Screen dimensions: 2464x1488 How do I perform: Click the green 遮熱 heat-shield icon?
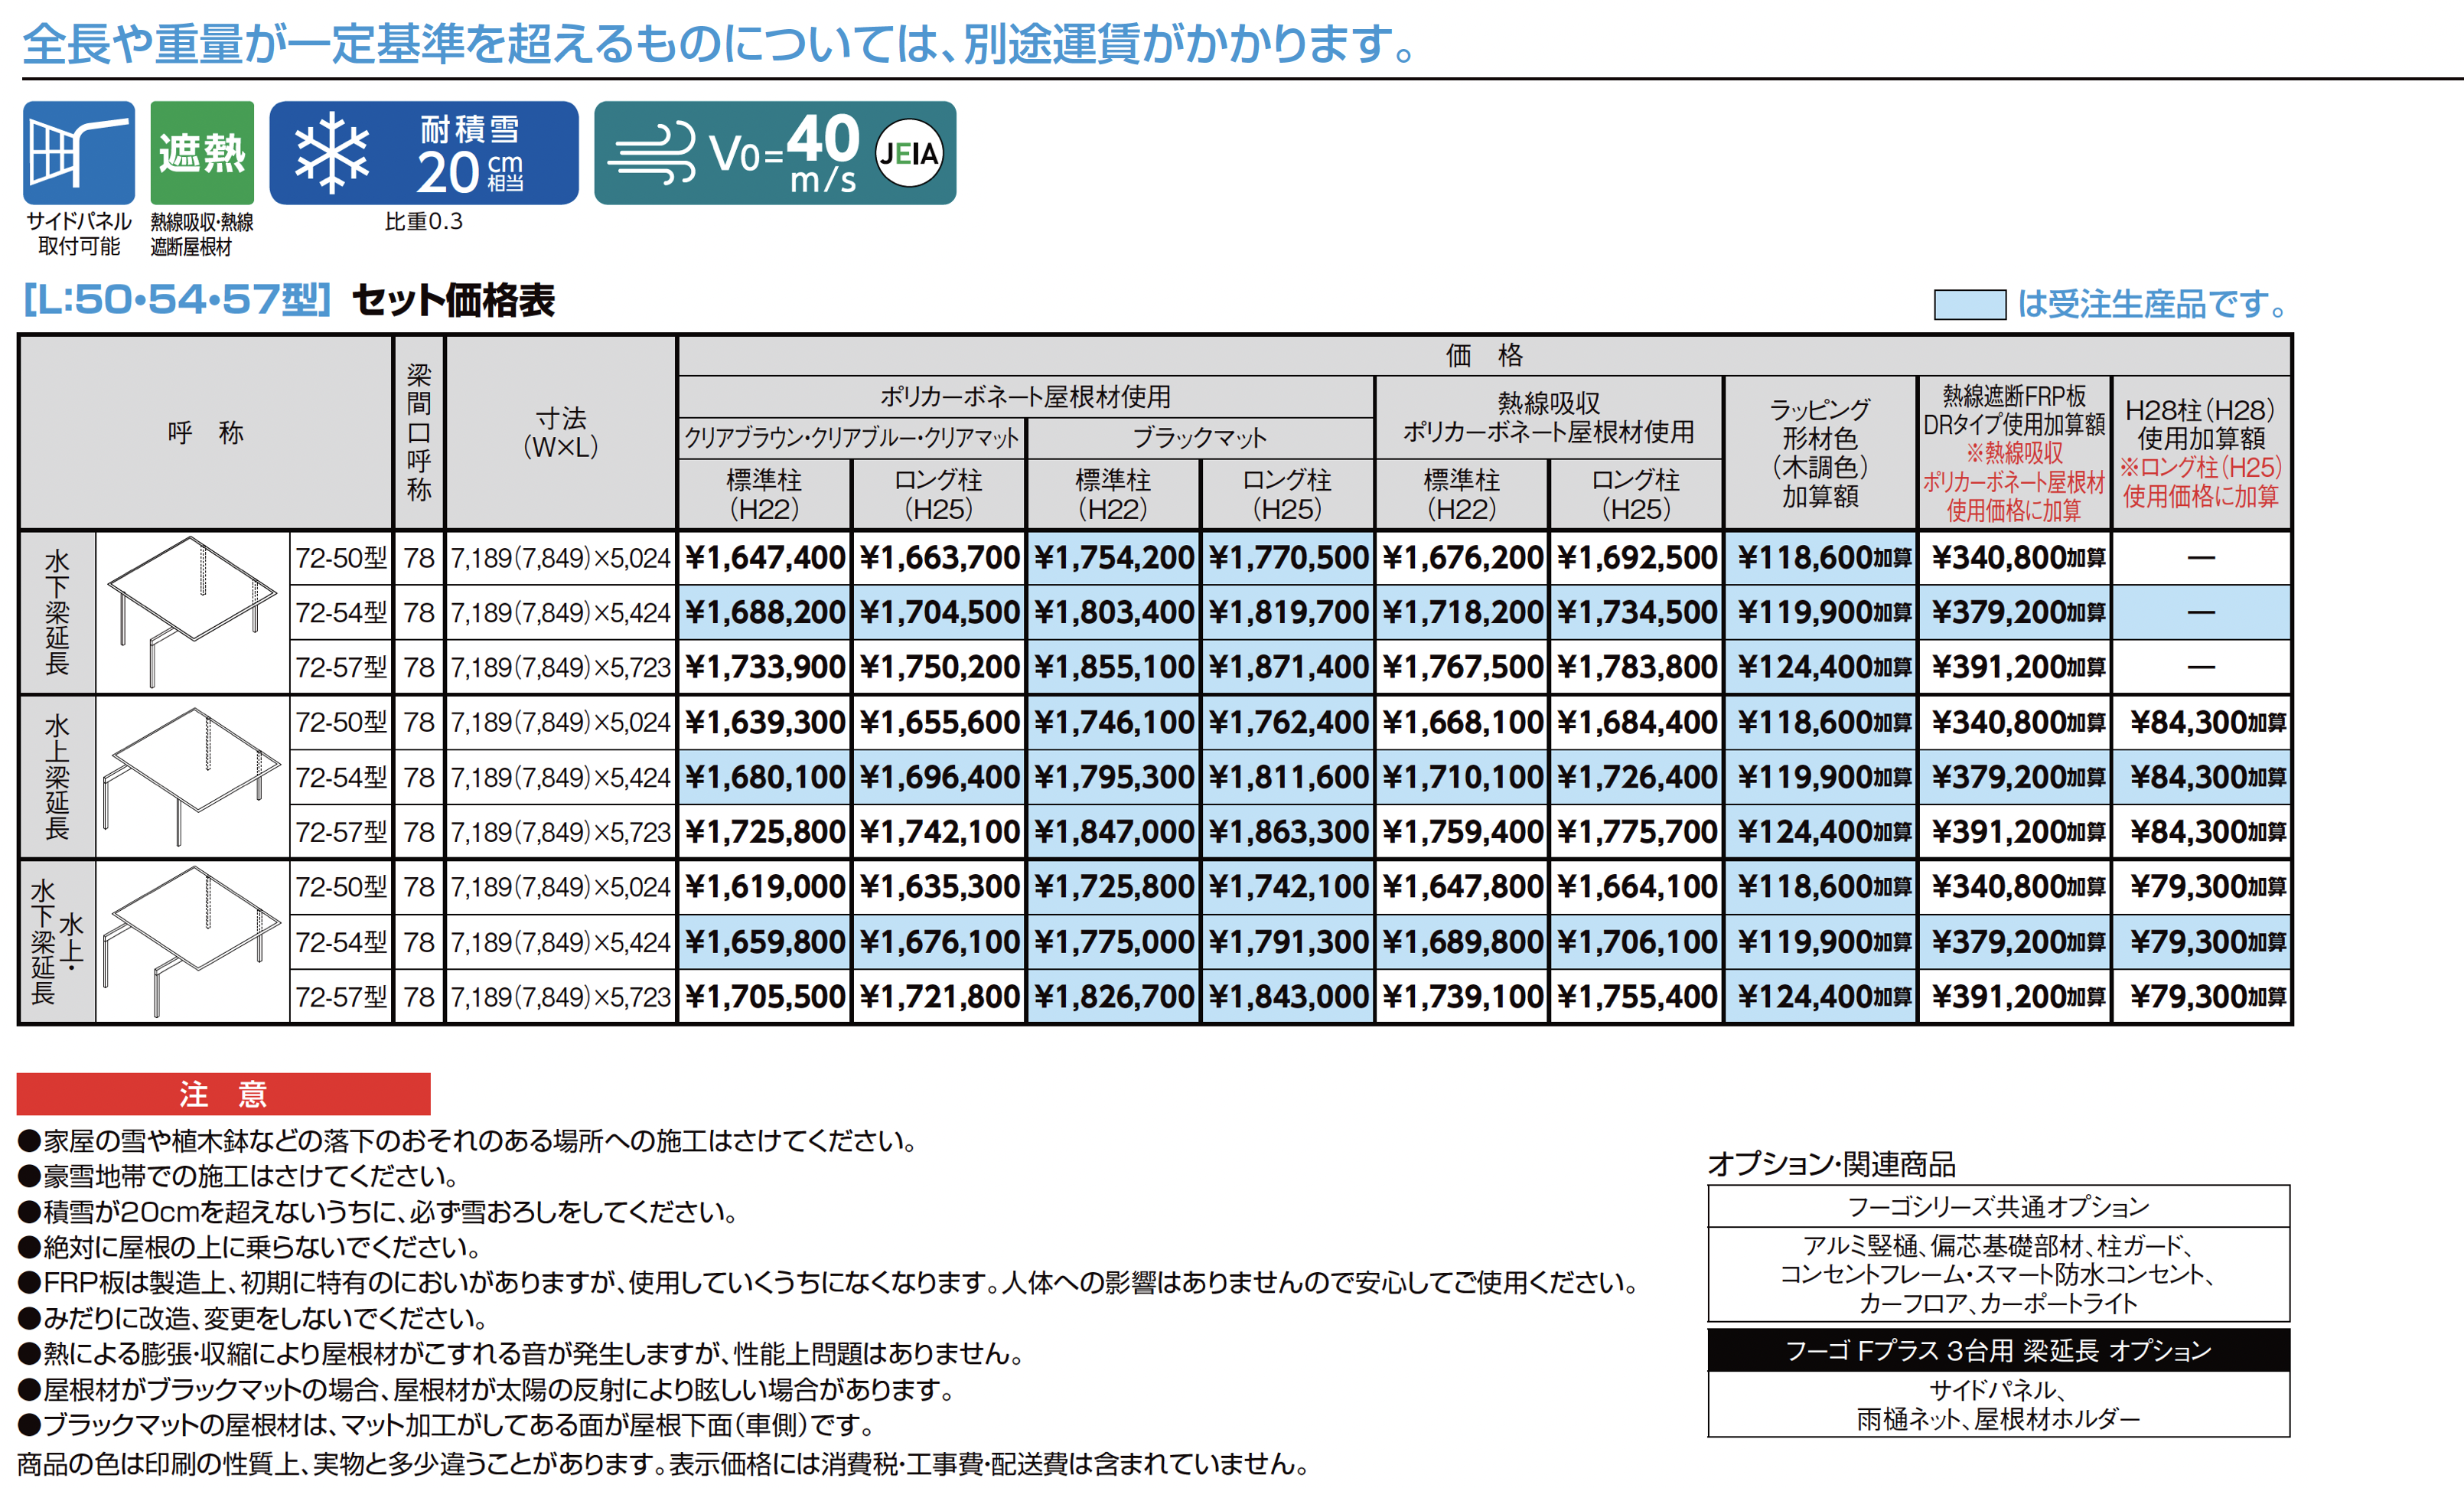pyautogui.click(x=202, y=153)
